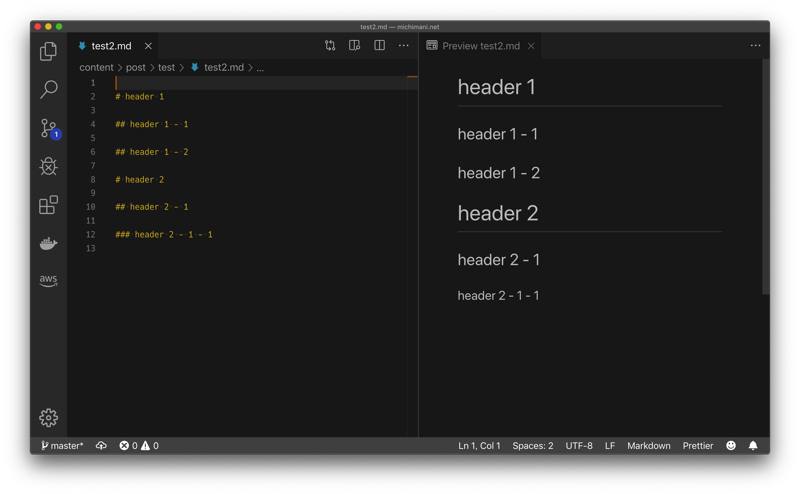800x494 pixels.
Task: Click preview heading 'header 1 - 1'
Action: (x=497, y=134)
